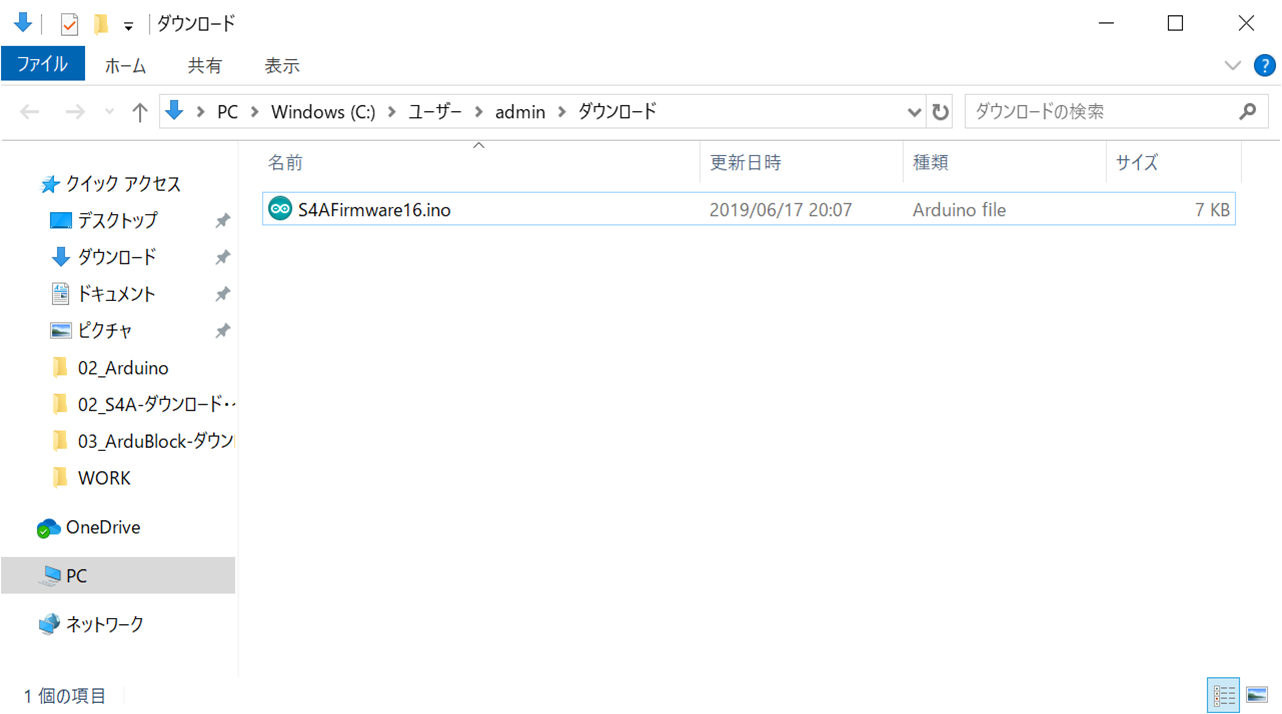Switch to details view using the status bar toggle

[1222, 695]
